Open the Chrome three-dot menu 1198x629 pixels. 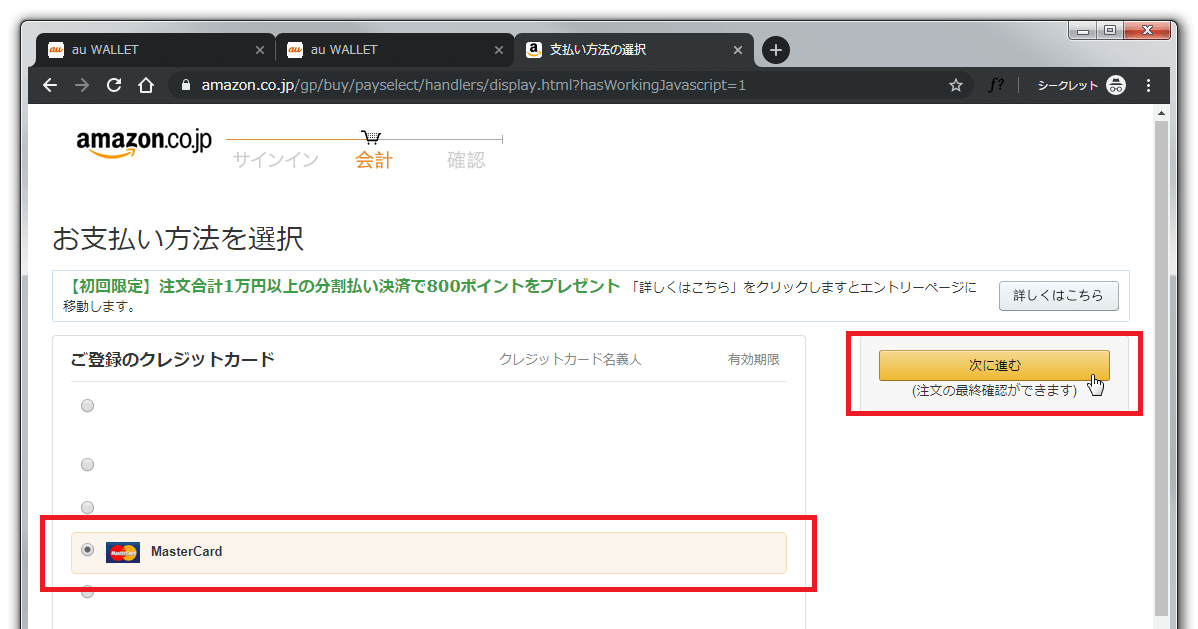click(1148, 86)
